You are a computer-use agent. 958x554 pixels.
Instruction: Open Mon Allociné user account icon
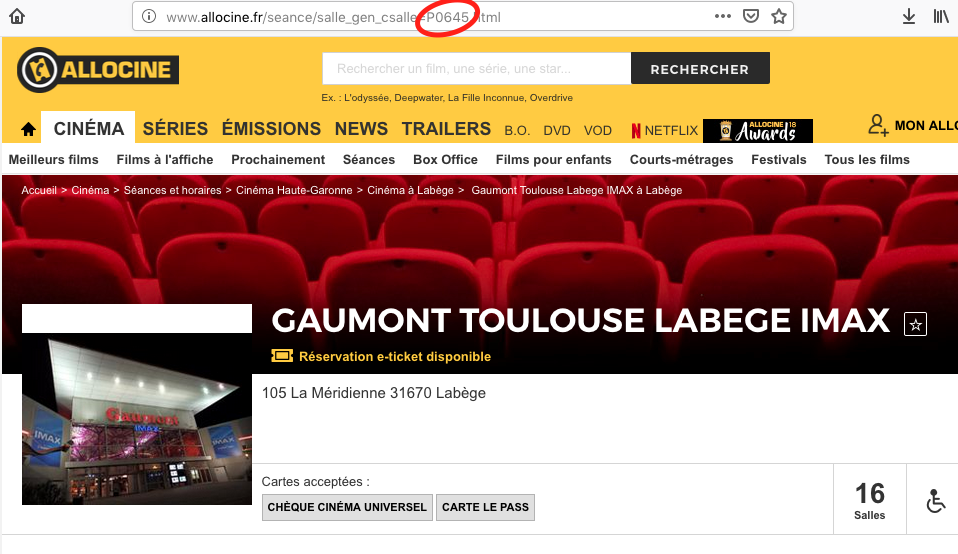point(878,125)
